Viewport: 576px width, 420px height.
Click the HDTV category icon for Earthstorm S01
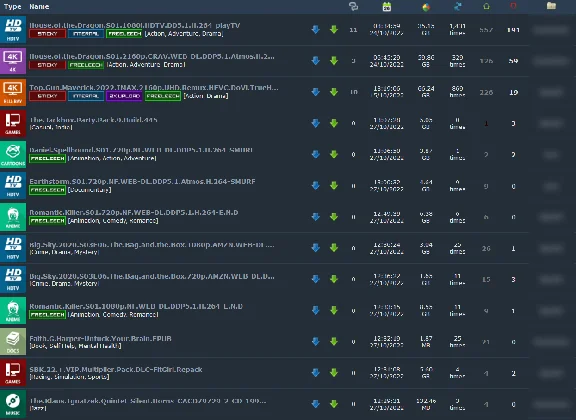tap(13, 186)
